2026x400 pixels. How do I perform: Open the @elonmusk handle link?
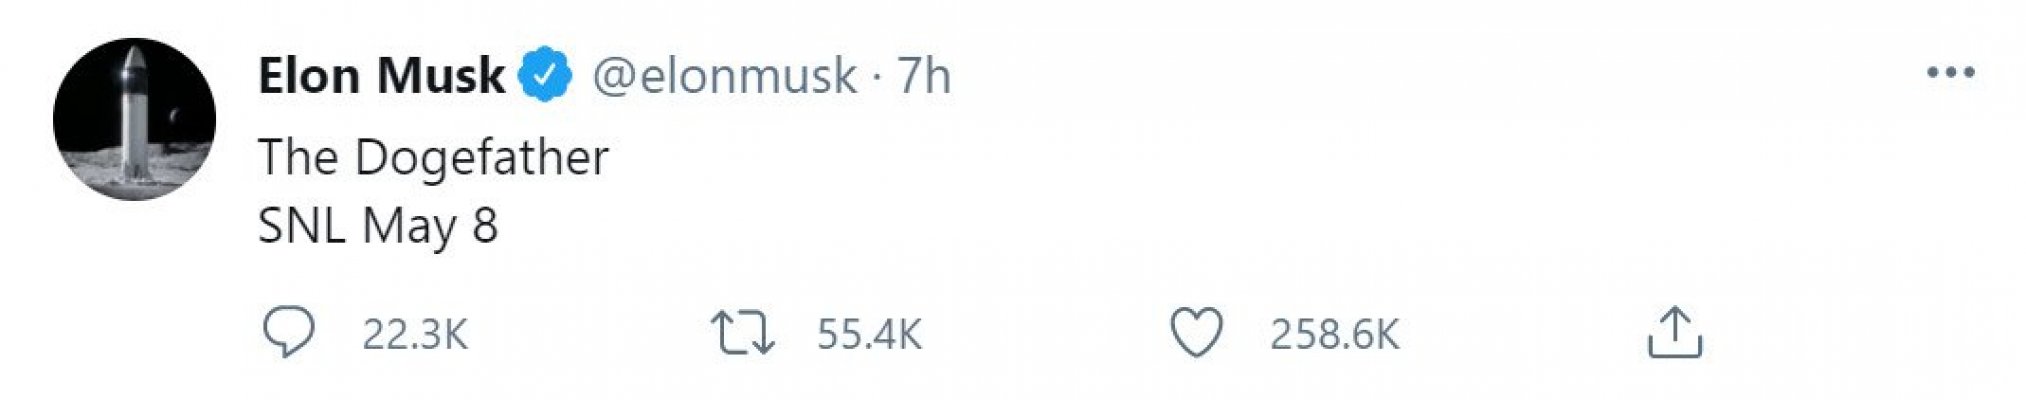724,75
